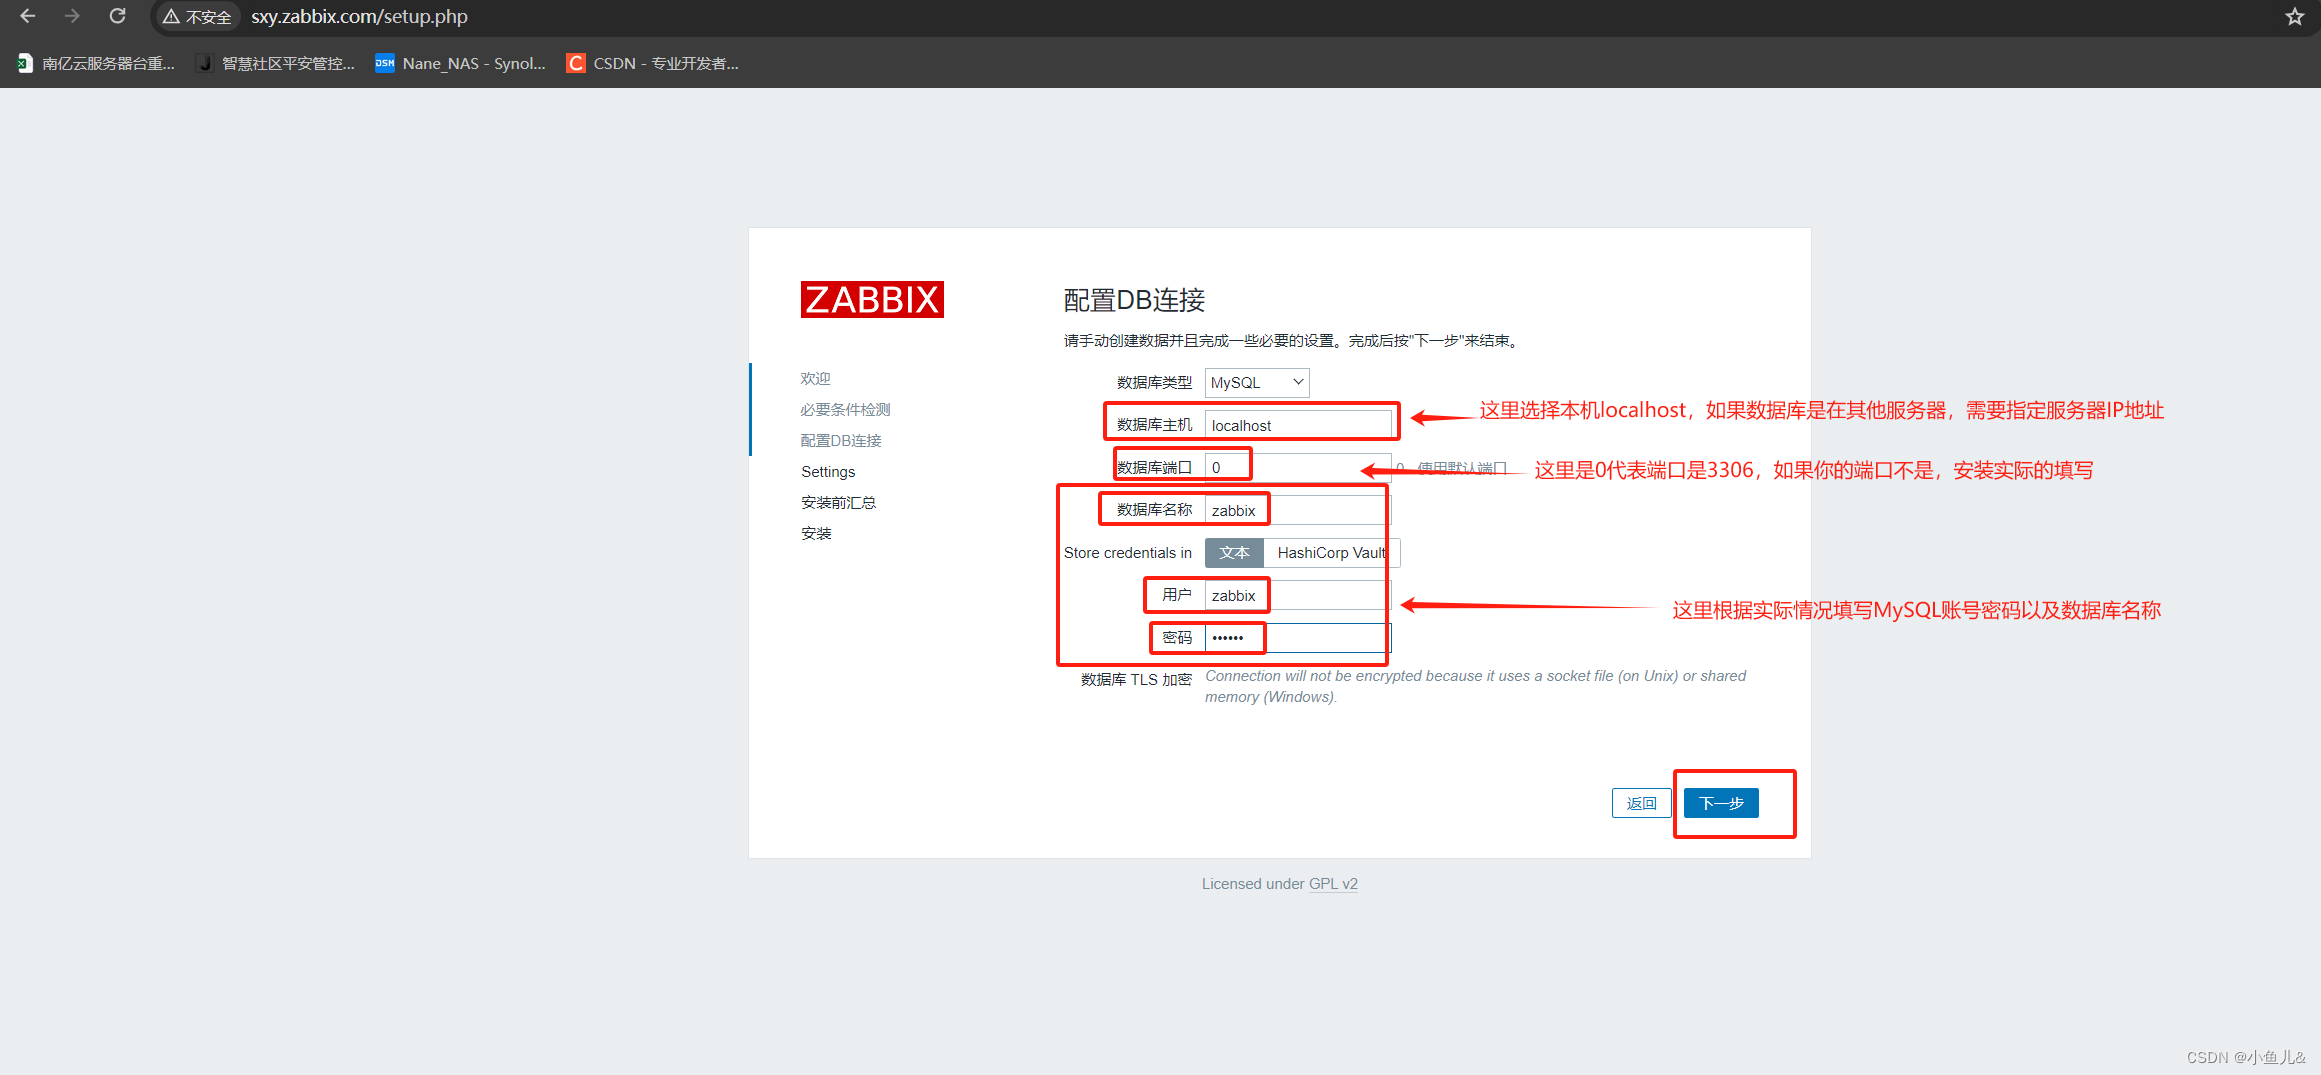Screen dimensions: 2321x1075
Task: Click the 数据库 TLS 加密 label
Action: click(x=1136, y=680)
